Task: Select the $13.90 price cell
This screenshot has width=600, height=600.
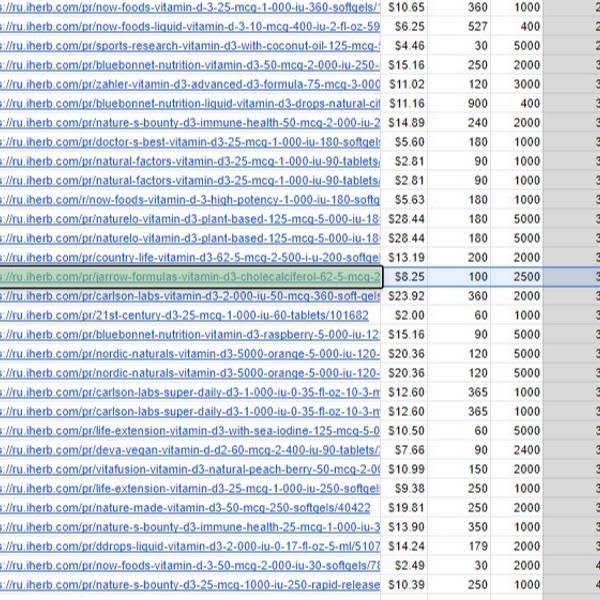Action: coord(404,527)
